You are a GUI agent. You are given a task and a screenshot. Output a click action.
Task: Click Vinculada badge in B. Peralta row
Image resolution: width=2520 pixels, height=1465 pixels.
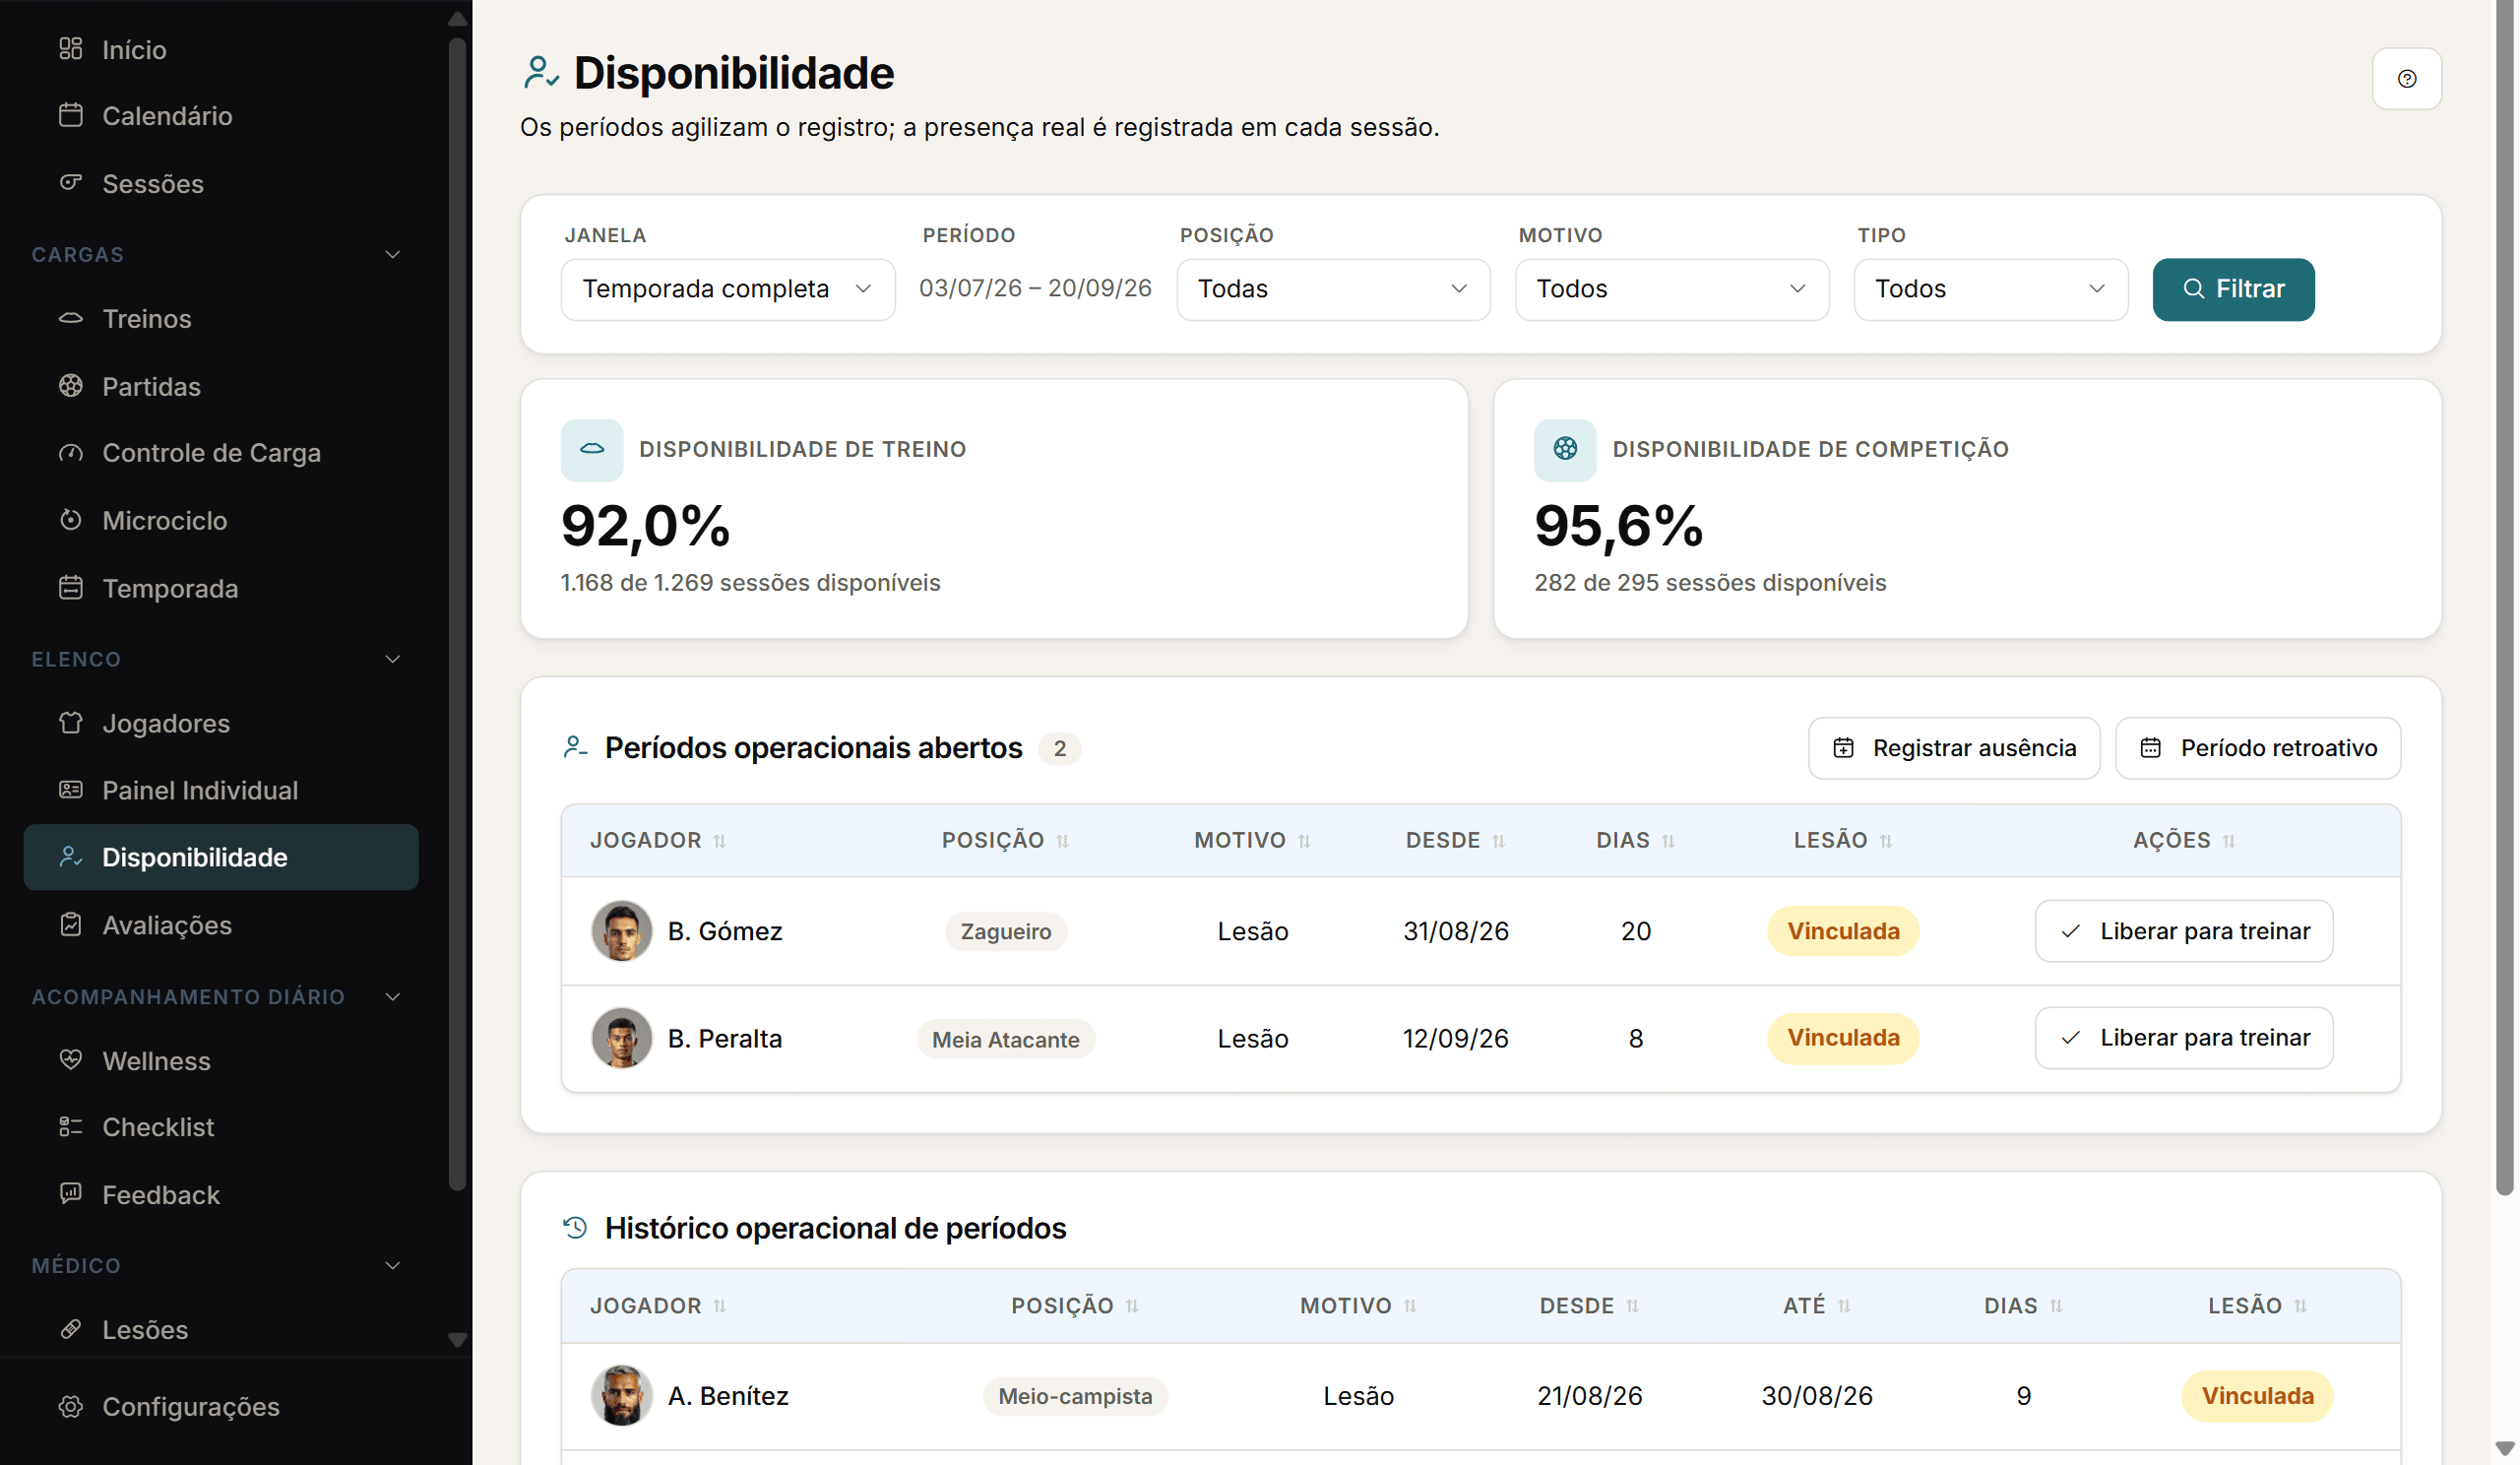point(1842,1038)
